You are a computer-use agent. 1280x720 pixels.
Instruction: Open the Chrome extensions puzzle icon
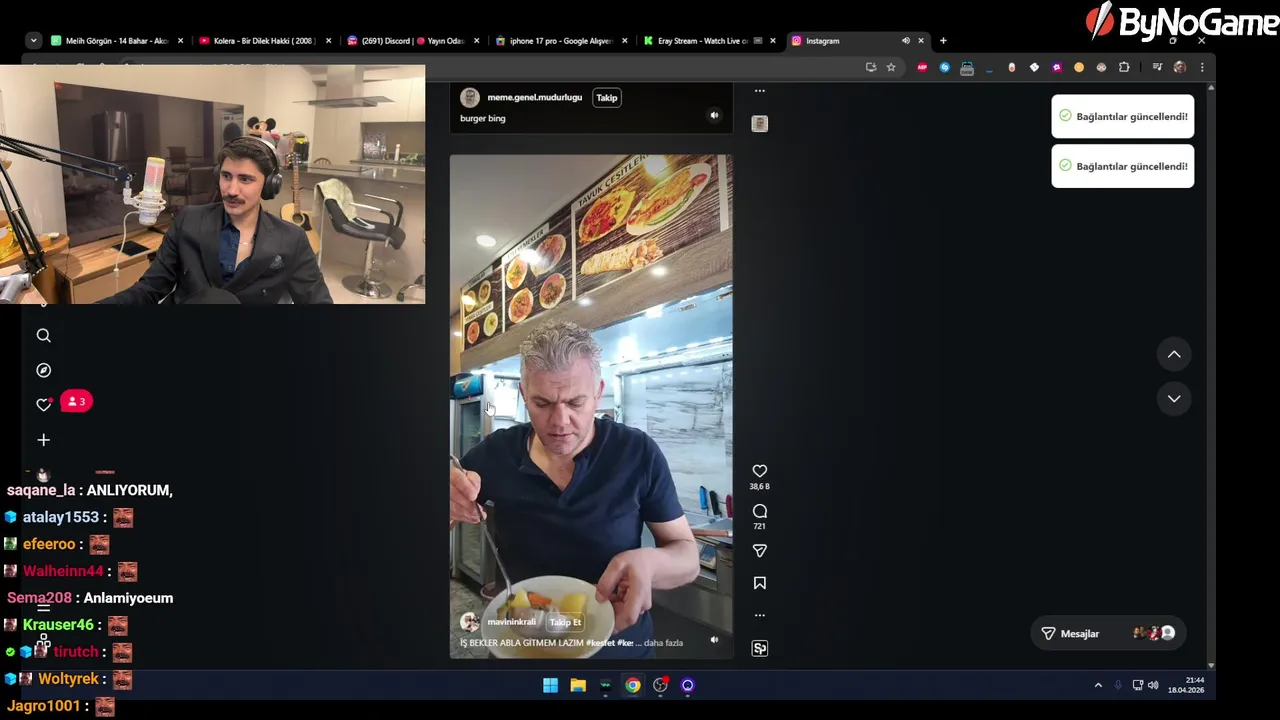click(1124, 67)
